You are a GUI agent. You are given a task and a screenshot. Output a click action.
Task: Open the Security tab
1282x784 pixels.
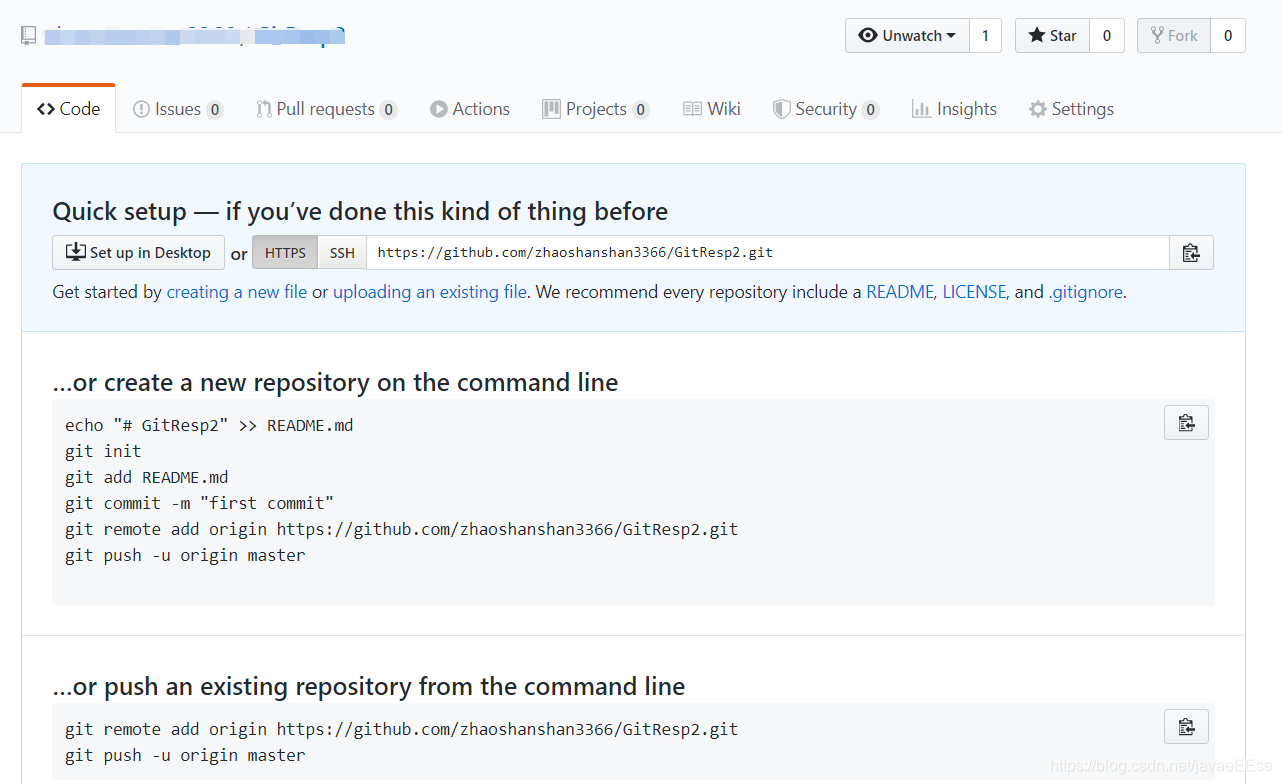[826, 109]
